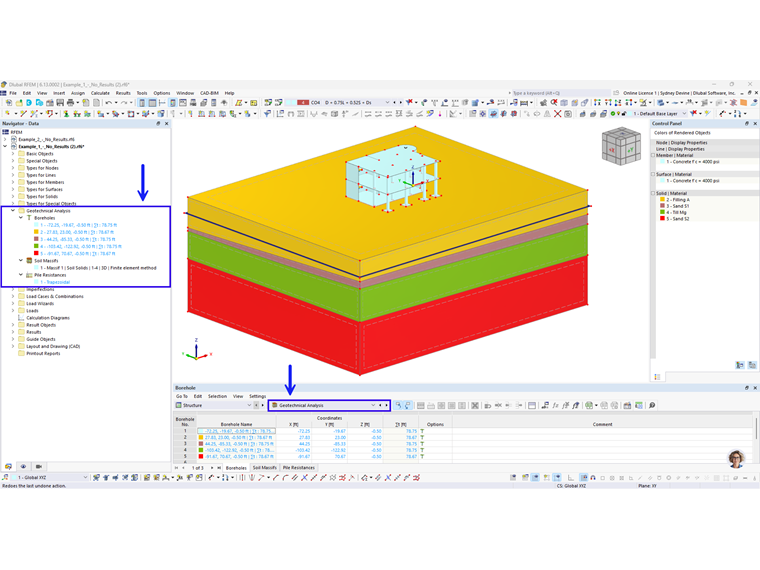The image size is (760, 570).
Task: Open the Go To menu in Borehole panel
Action: (x=182, y=396)
